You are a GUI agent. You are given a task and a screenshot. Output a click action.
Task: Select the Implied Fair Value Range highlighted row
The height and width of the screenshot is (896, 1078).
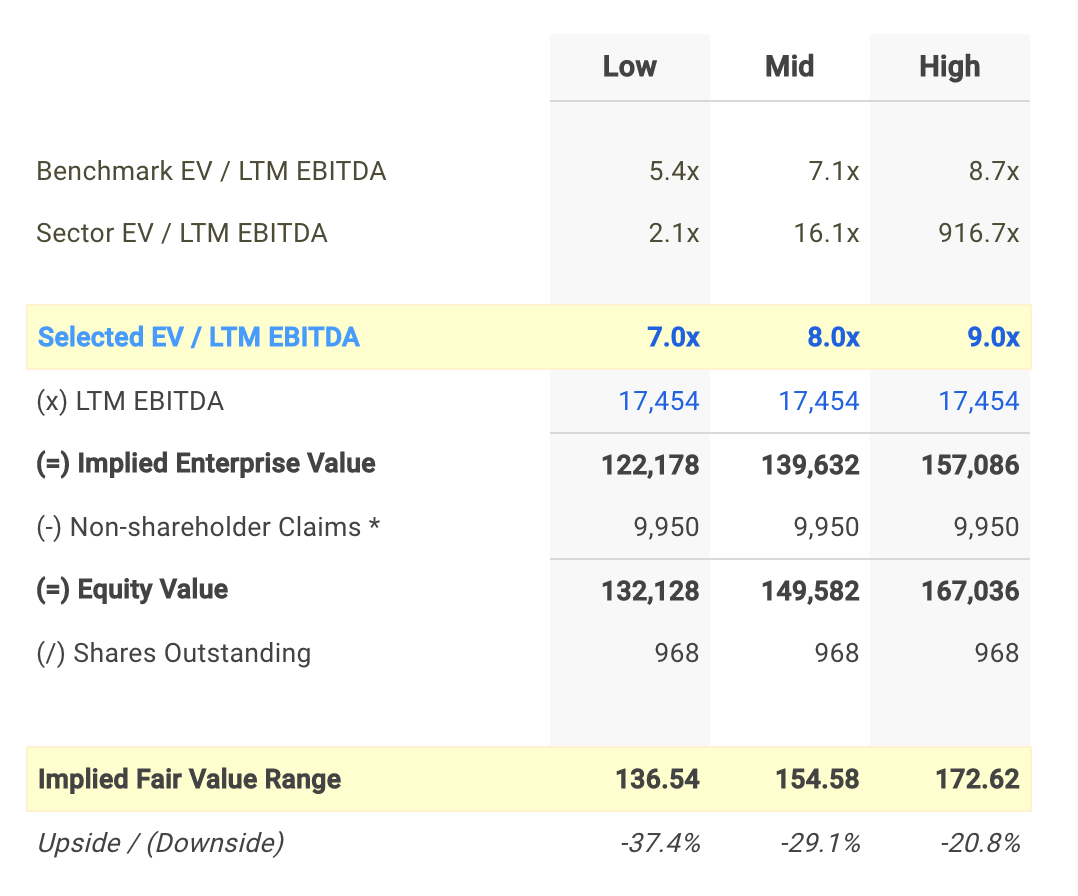189,779
